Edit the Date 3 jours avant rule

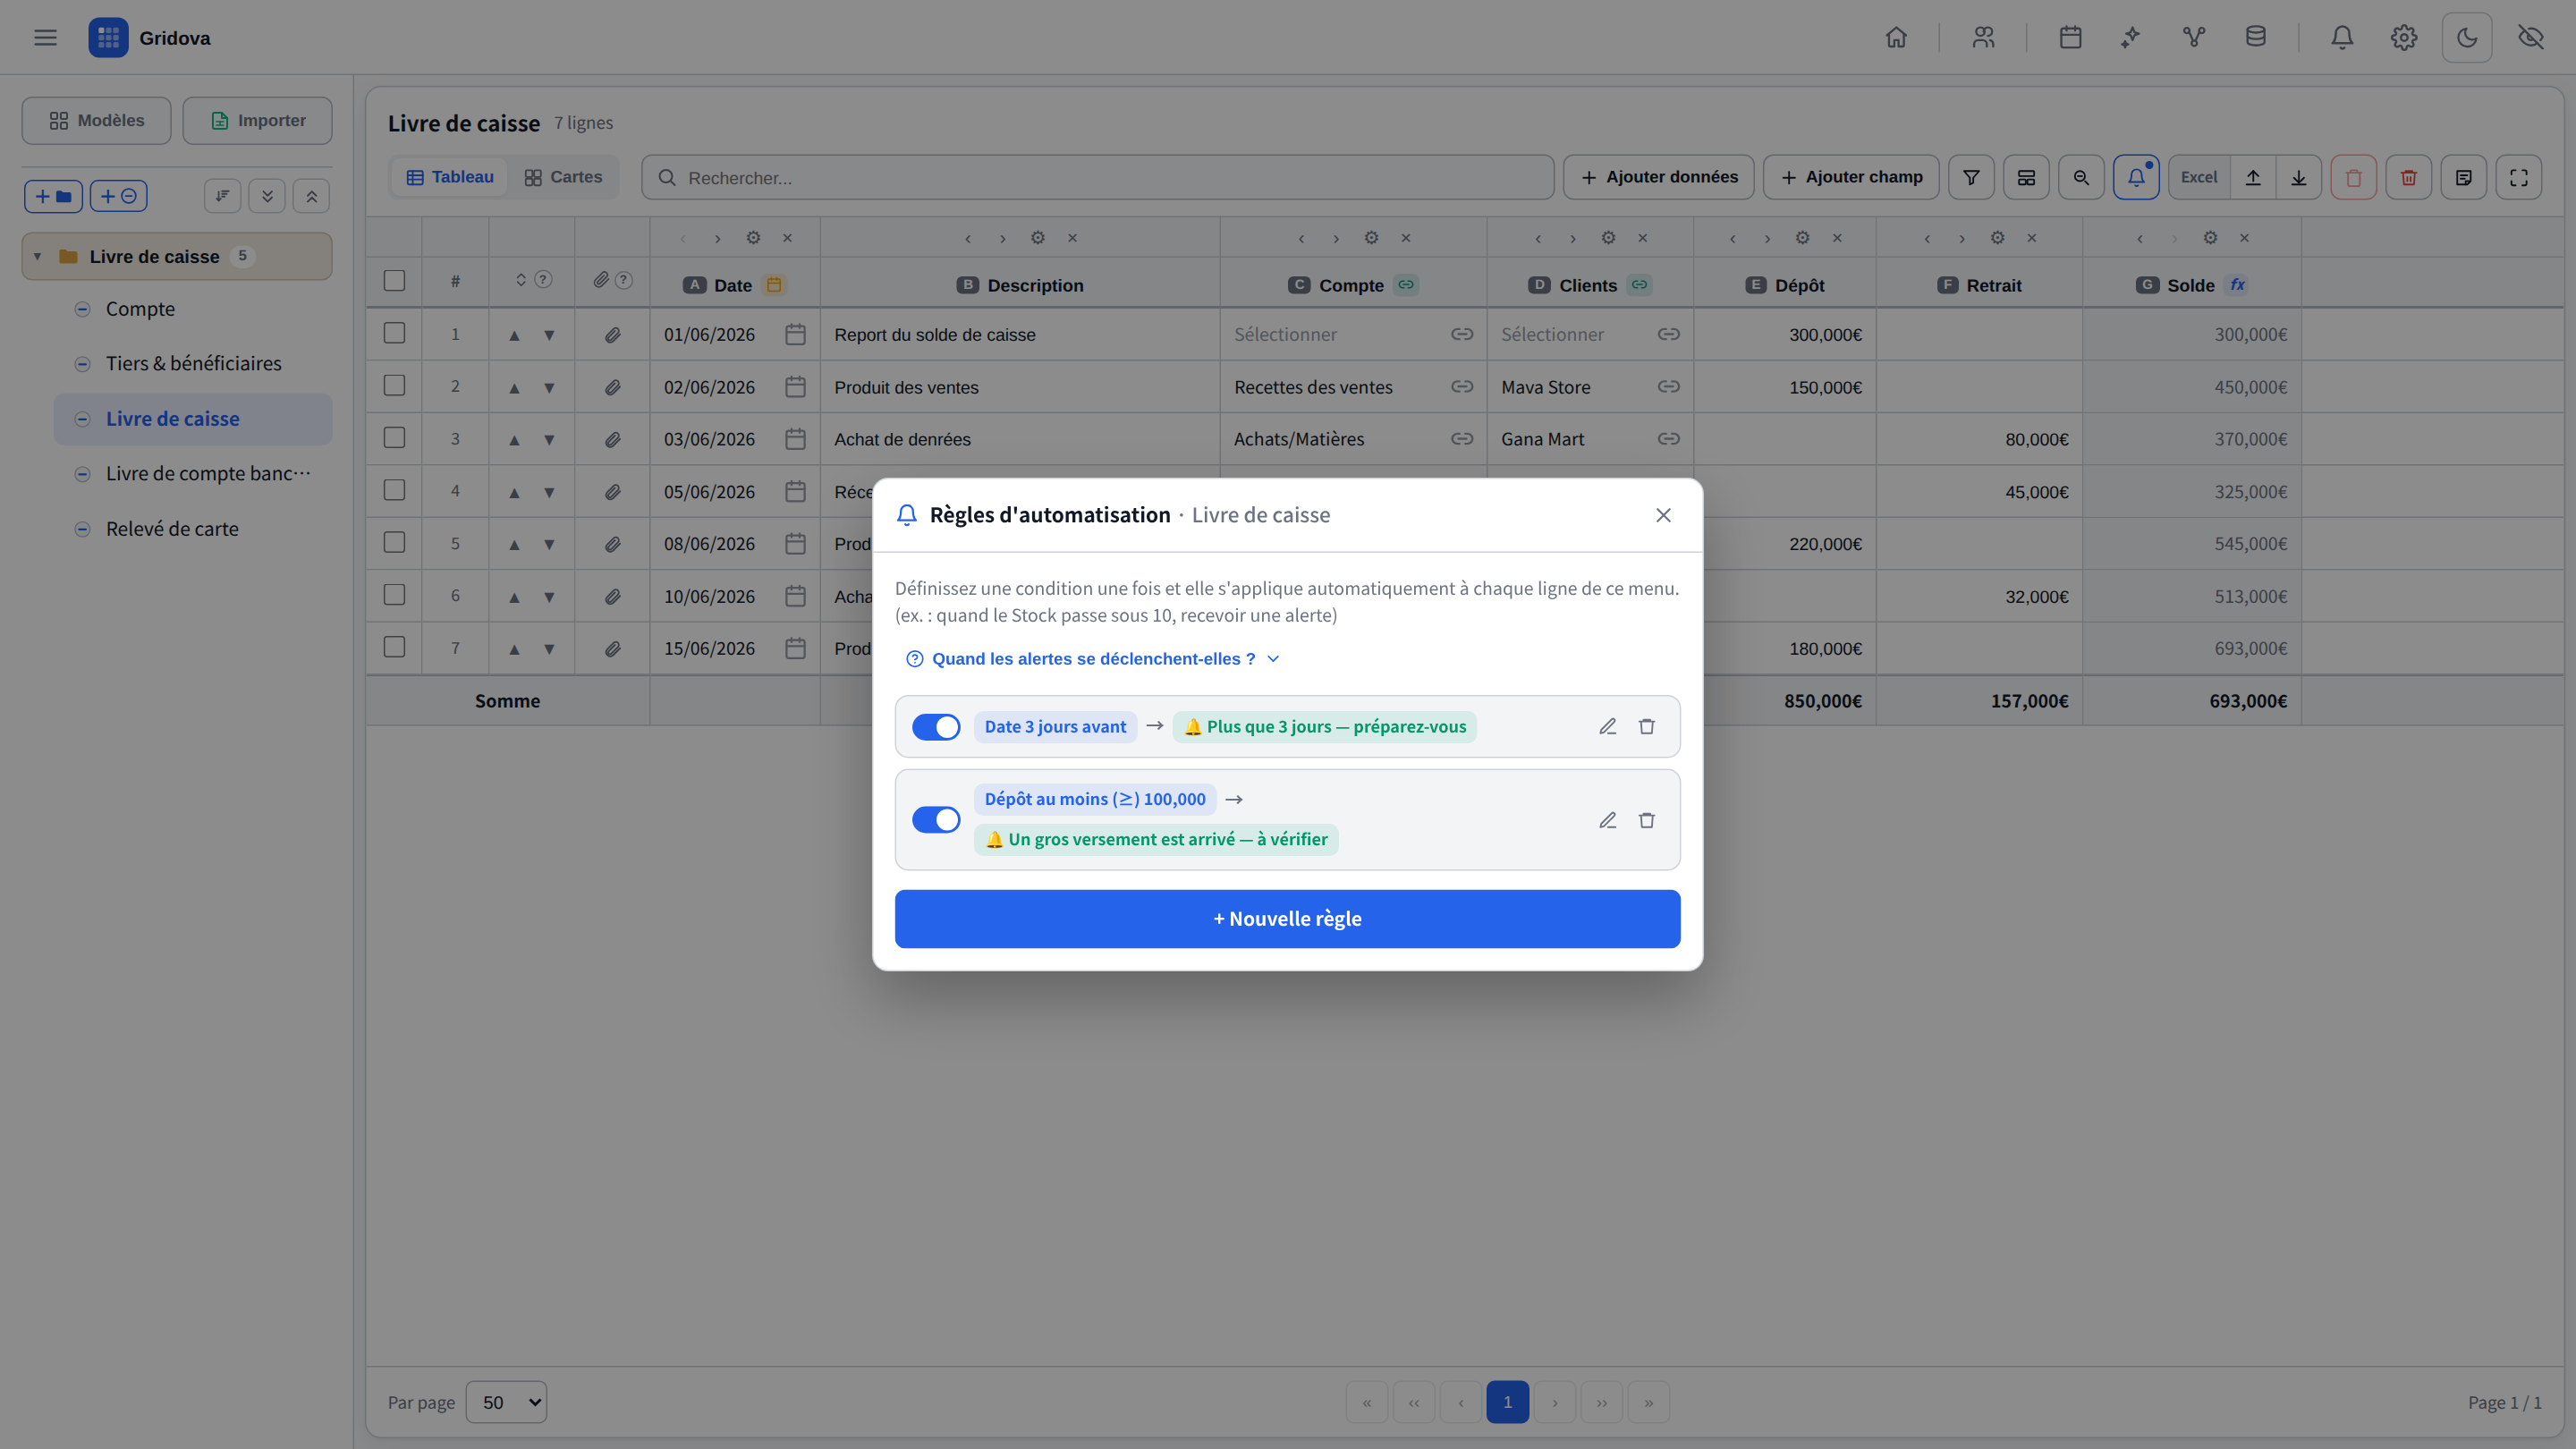point(1607,727)
